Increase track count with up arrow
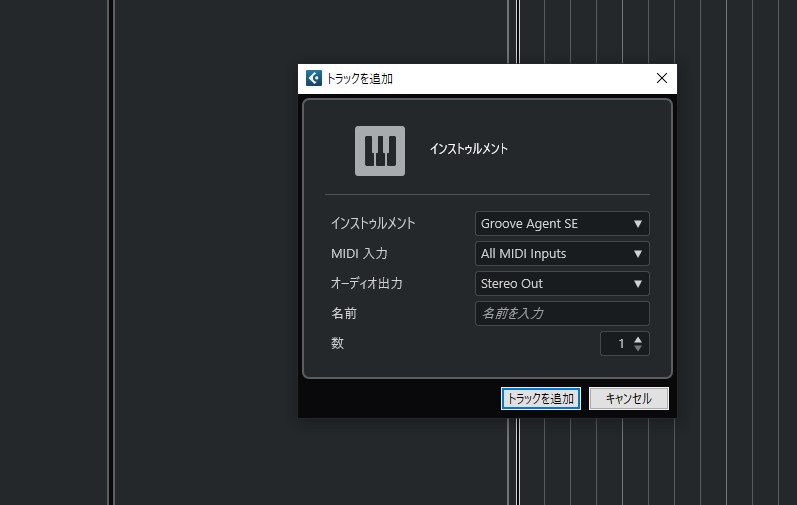797x505 pixels. 638,339
